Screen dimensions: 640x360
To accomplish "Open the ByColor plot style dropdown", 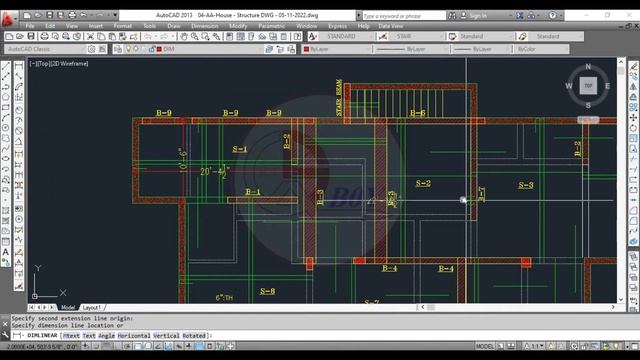I will click(x=542, y=49).
